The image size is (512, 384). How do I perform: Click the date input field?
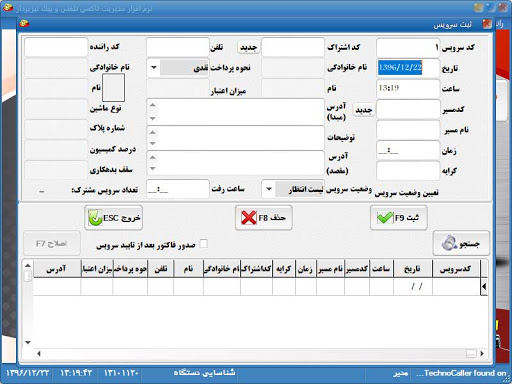click(408, 68)
